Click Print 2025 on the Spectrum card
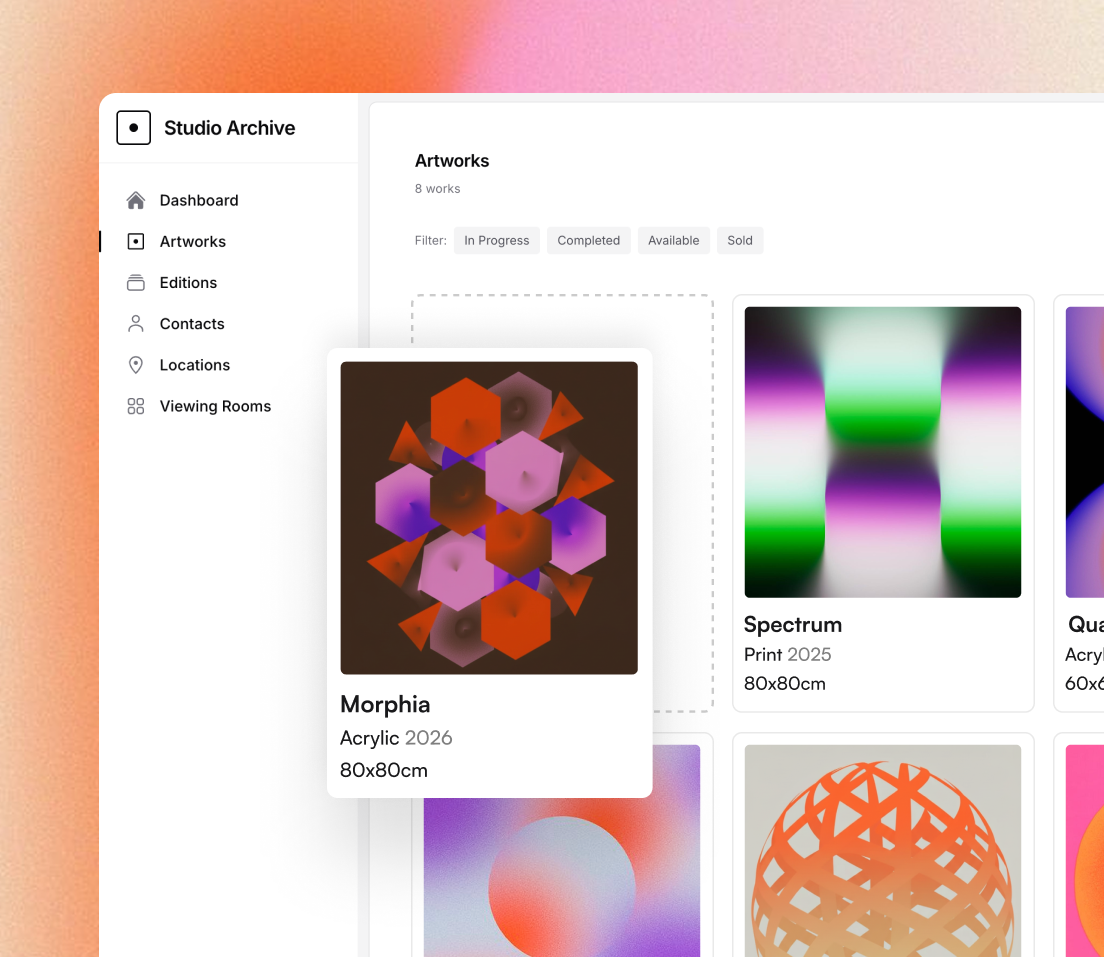The width and height of the screenshot is (1104, 957). [x=788, y=654]
